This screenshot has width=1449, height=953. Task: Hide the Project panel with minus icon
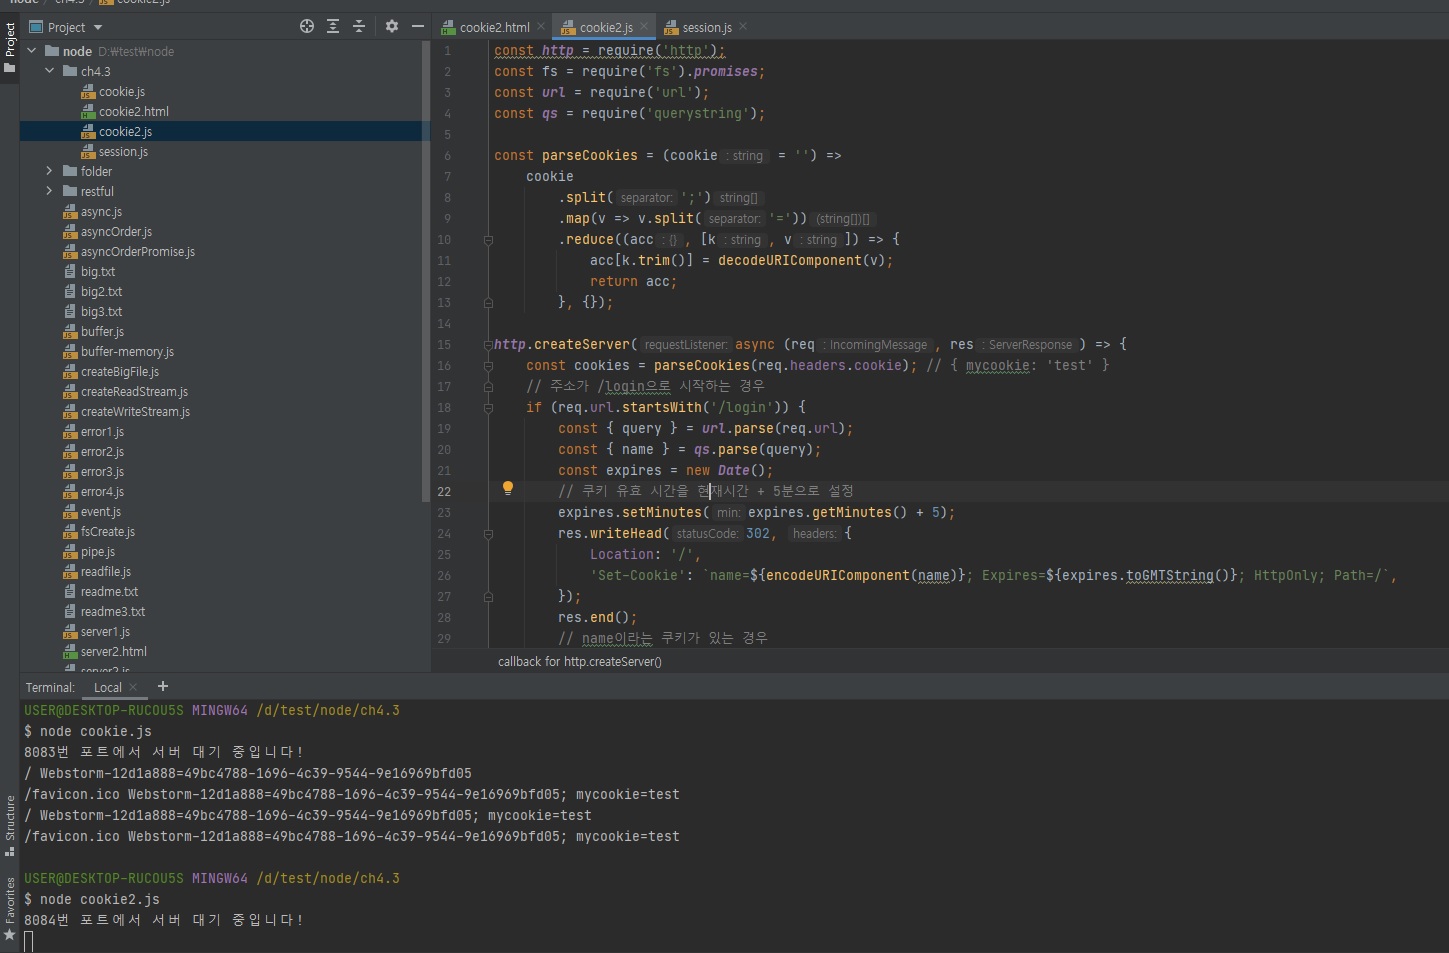418,27
